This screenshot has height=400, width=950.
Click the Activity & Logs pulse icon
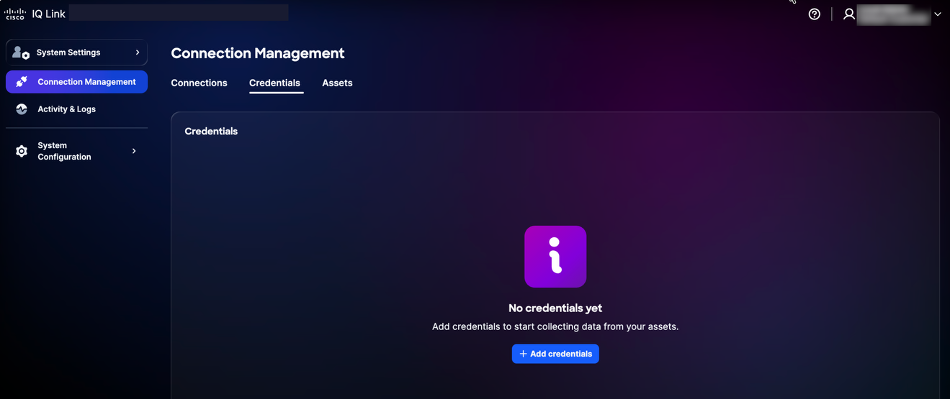coord(22,110)
